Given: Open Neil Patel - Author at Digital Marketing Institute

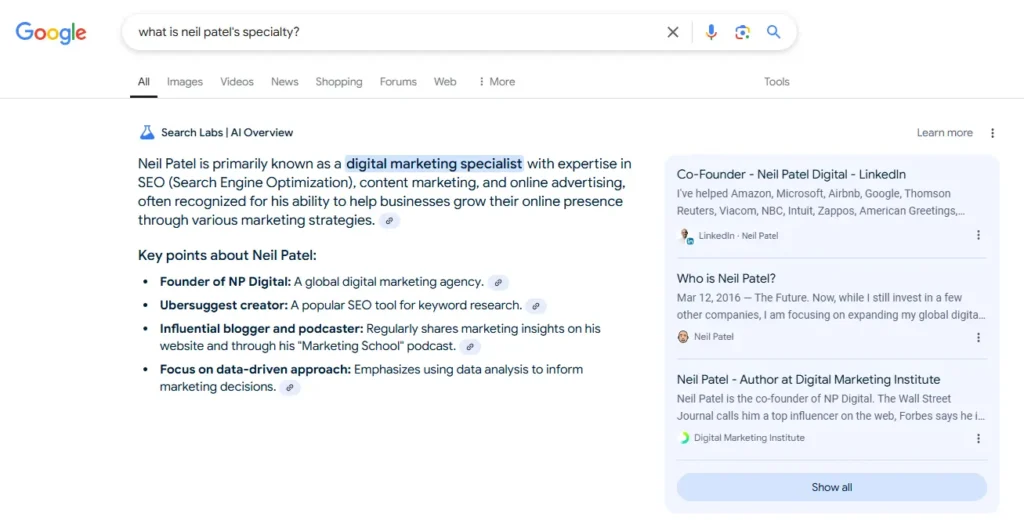Looking at the screenshot, I should point(808,379).
